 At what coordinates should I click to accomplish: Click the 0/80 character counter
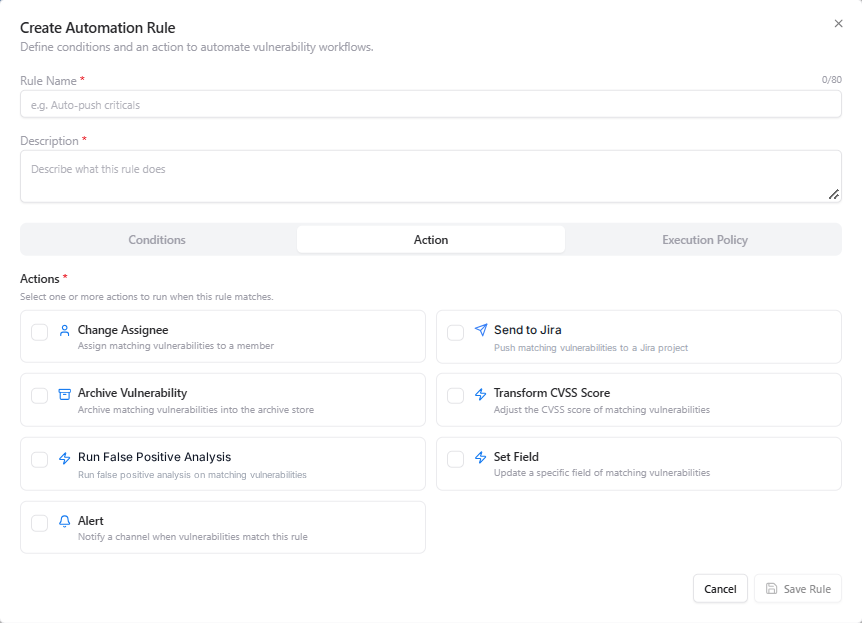(832, 80)
